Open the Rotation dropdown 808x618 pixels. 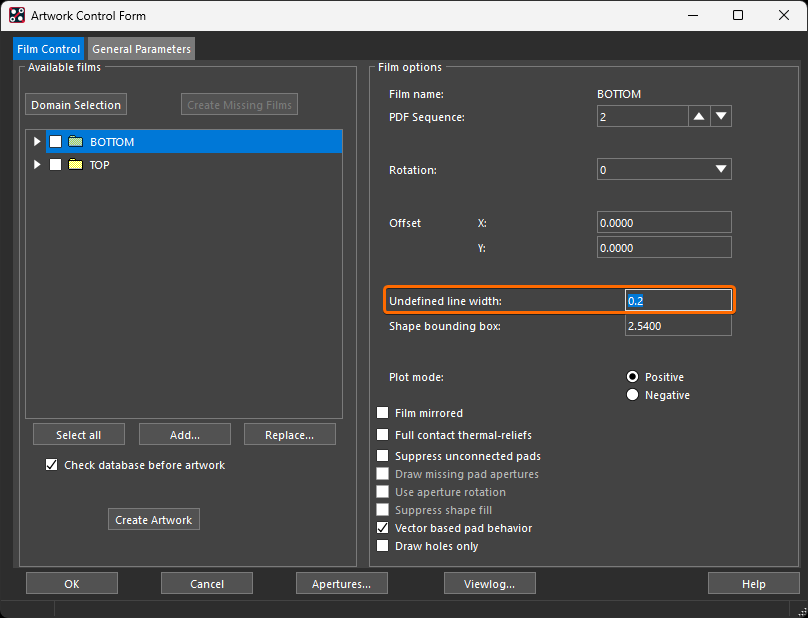[721, 170]
